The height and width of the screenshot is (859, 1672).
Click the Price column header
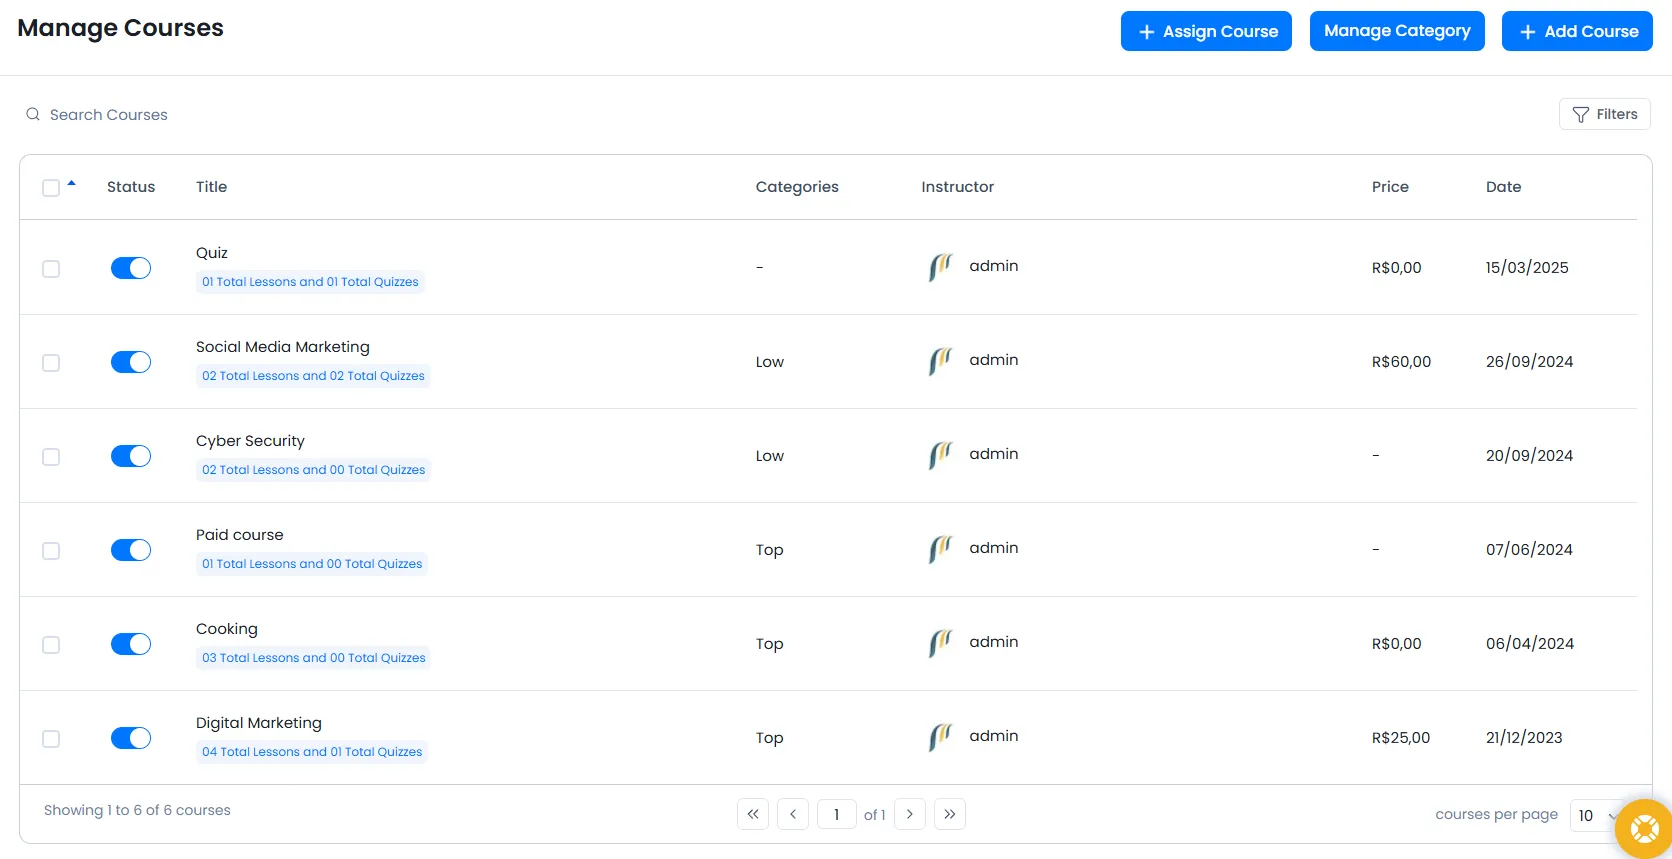pos(1390,187)
